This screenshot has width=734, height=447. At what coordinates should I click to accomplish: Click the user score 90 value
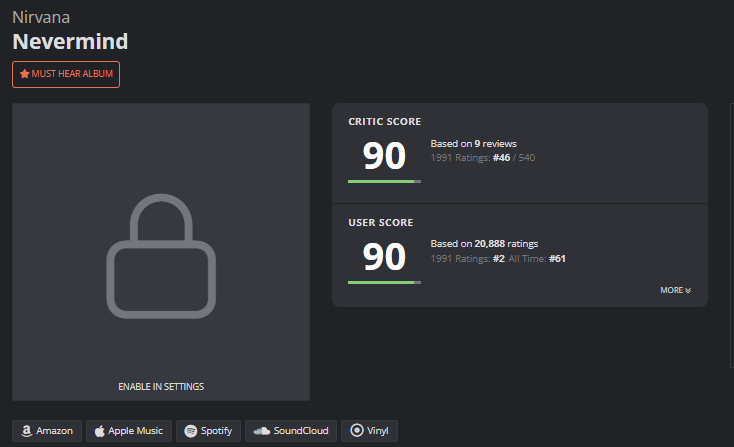tap(384, 257)
